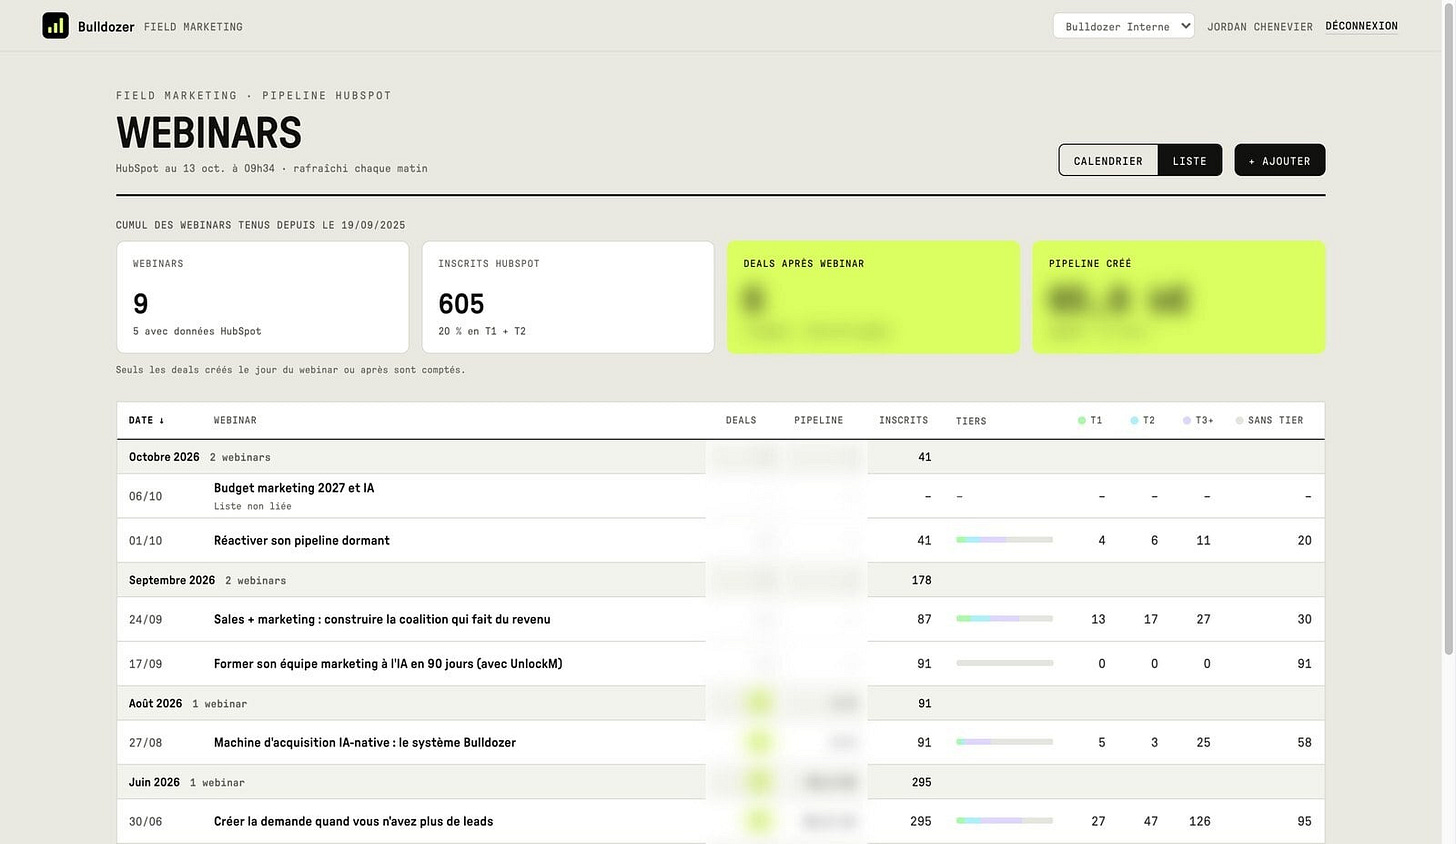Collapse the Juin 2026 group row
Viewport: 1456px width, 844px height.
720,782
